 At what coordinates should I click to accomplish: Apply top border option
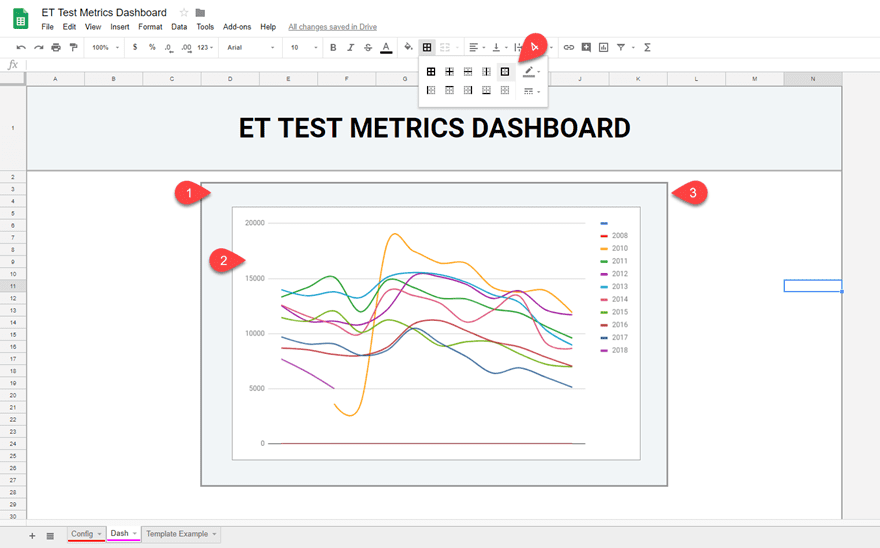450,90
